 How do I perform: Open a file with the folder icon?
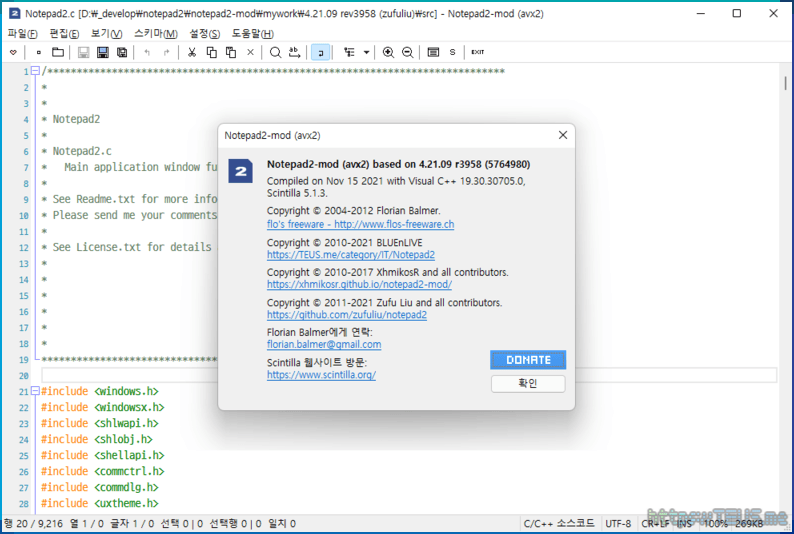(x=58, y=52)
